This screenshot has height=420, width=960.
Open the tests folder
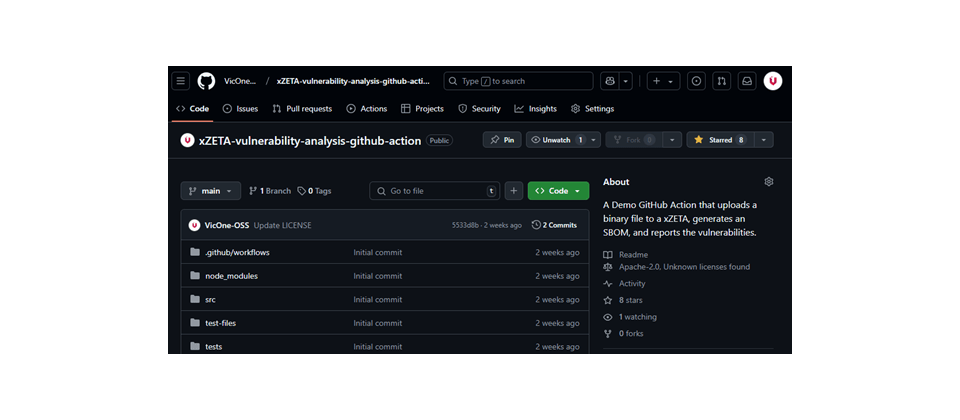click(214, 347)
